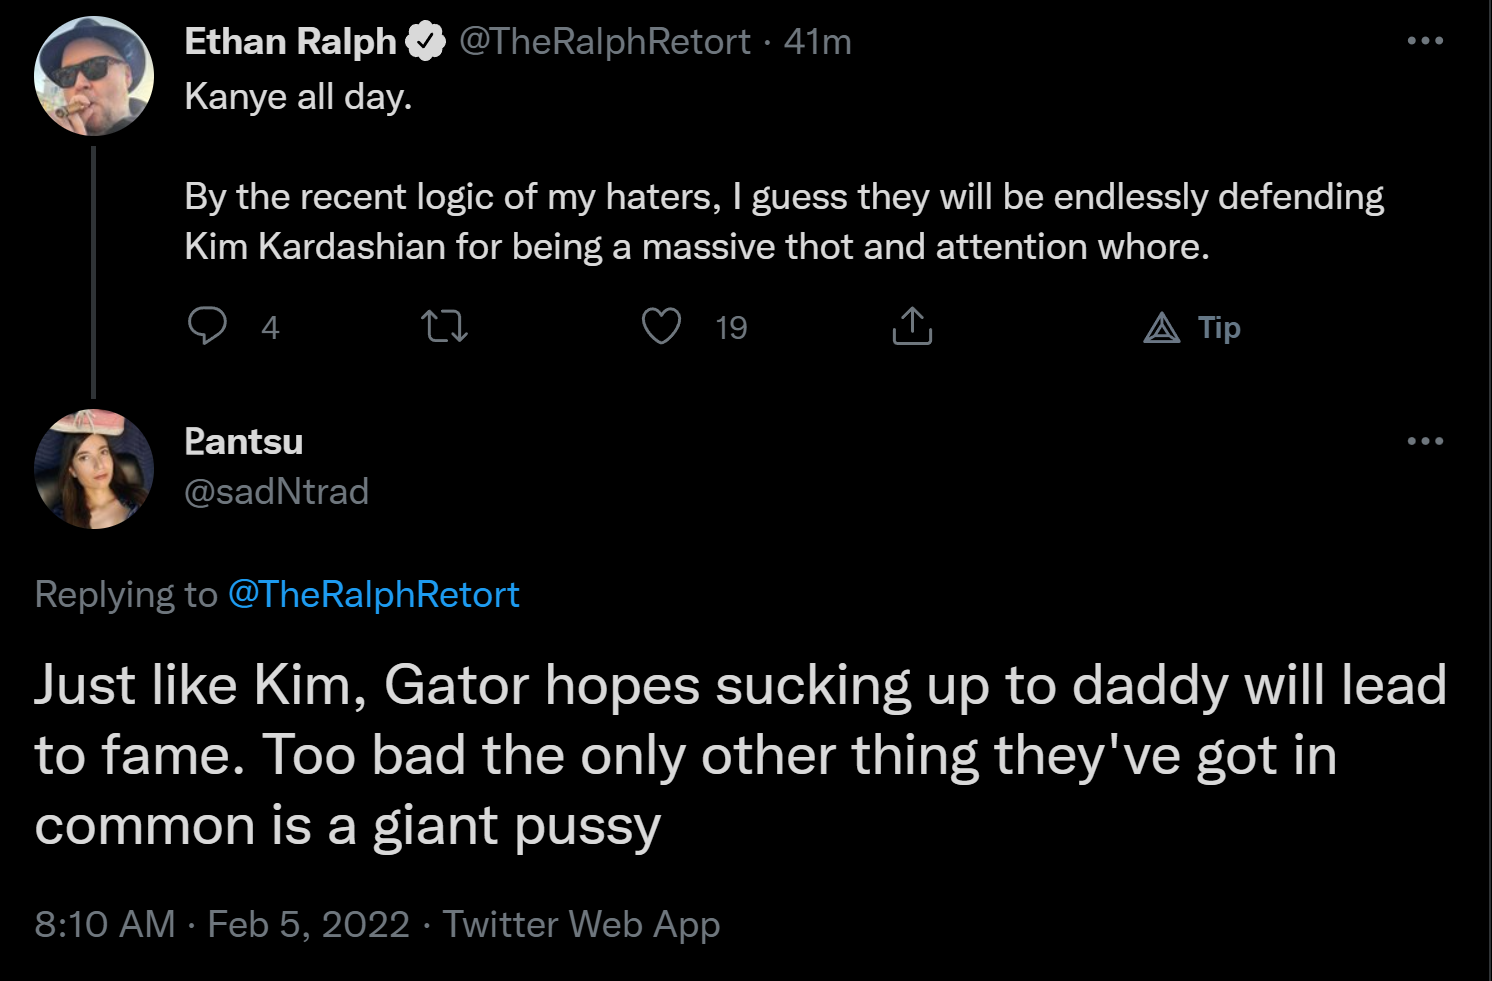Open the three-dot menu on Pantsu's reply
This screenshot has width=1492, height=981.
pyautogui.click(x=1425, y=441)
